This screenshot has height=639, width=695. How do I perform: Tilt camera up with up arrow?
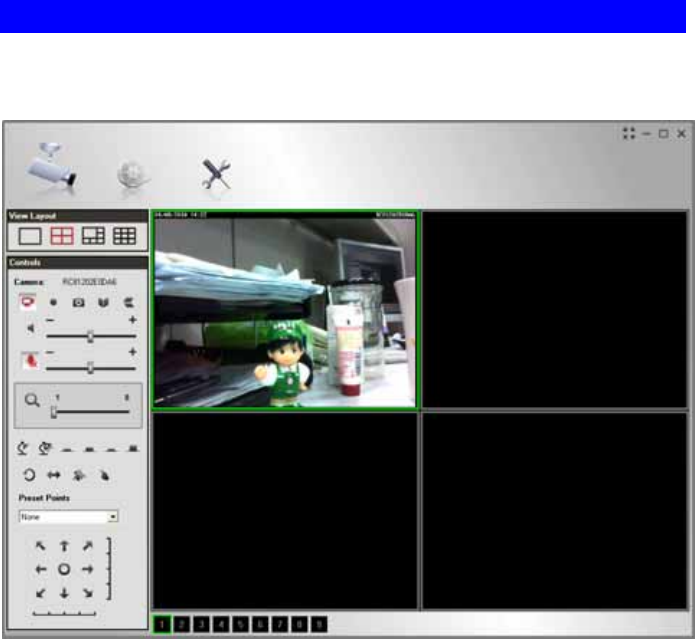coord(64,546)
